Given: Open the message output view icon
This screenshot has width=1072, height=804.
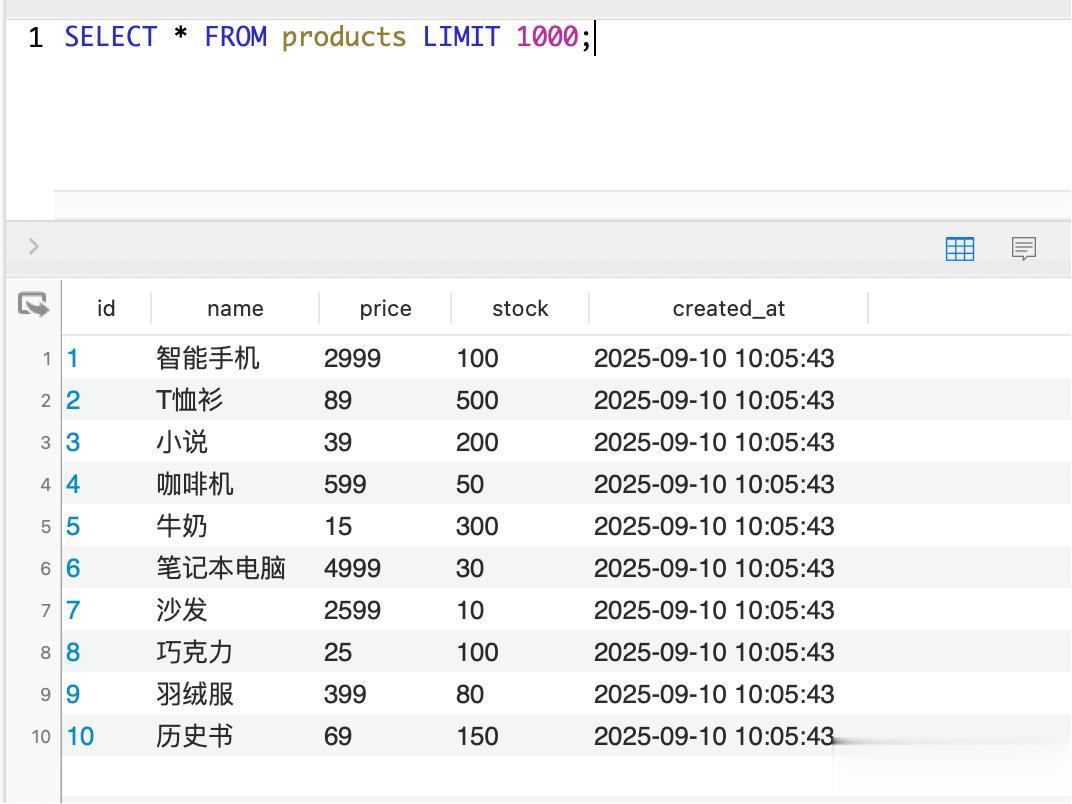Looking at the screenshot, I should [1023, 249].
